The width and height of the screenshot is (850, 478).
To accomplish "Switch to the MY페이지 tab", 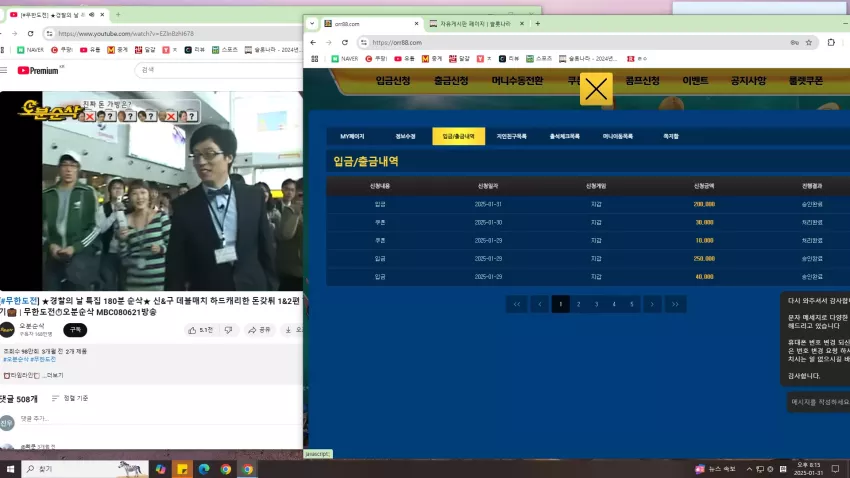I will point(352,137).
